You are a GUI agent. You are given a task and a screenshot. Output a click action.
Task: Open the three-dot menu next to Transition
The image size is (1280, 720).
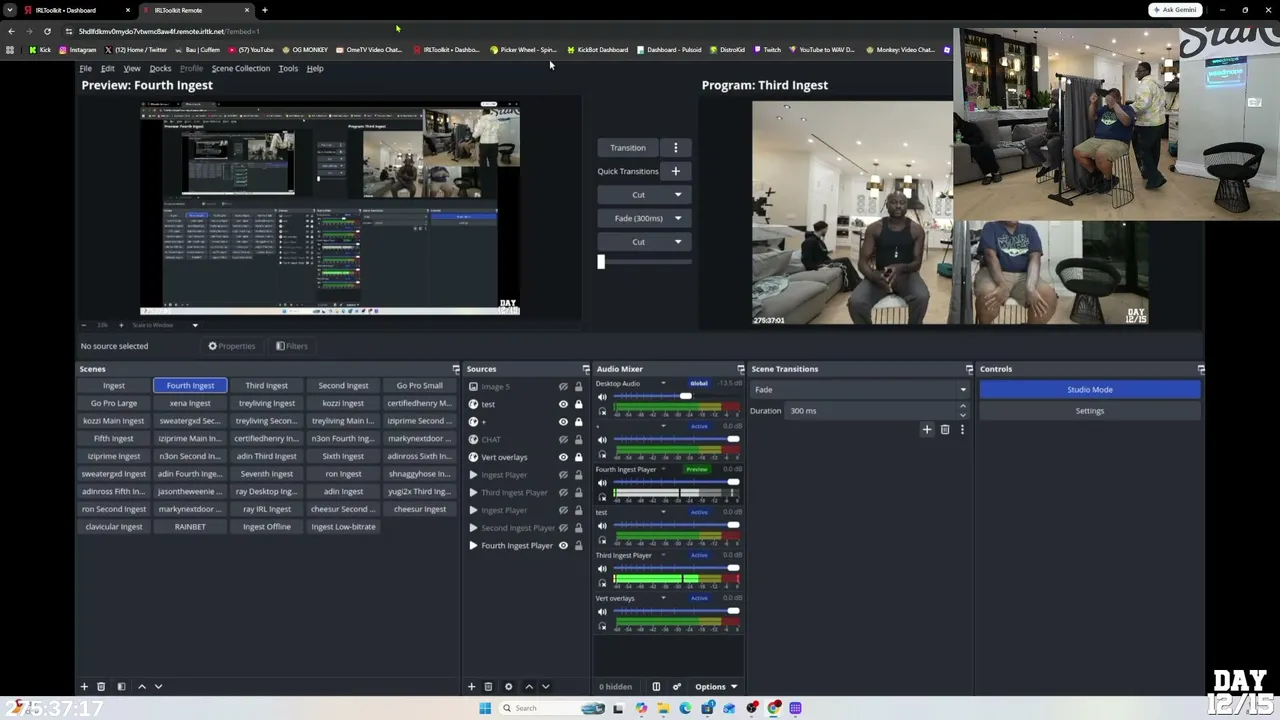675,148
